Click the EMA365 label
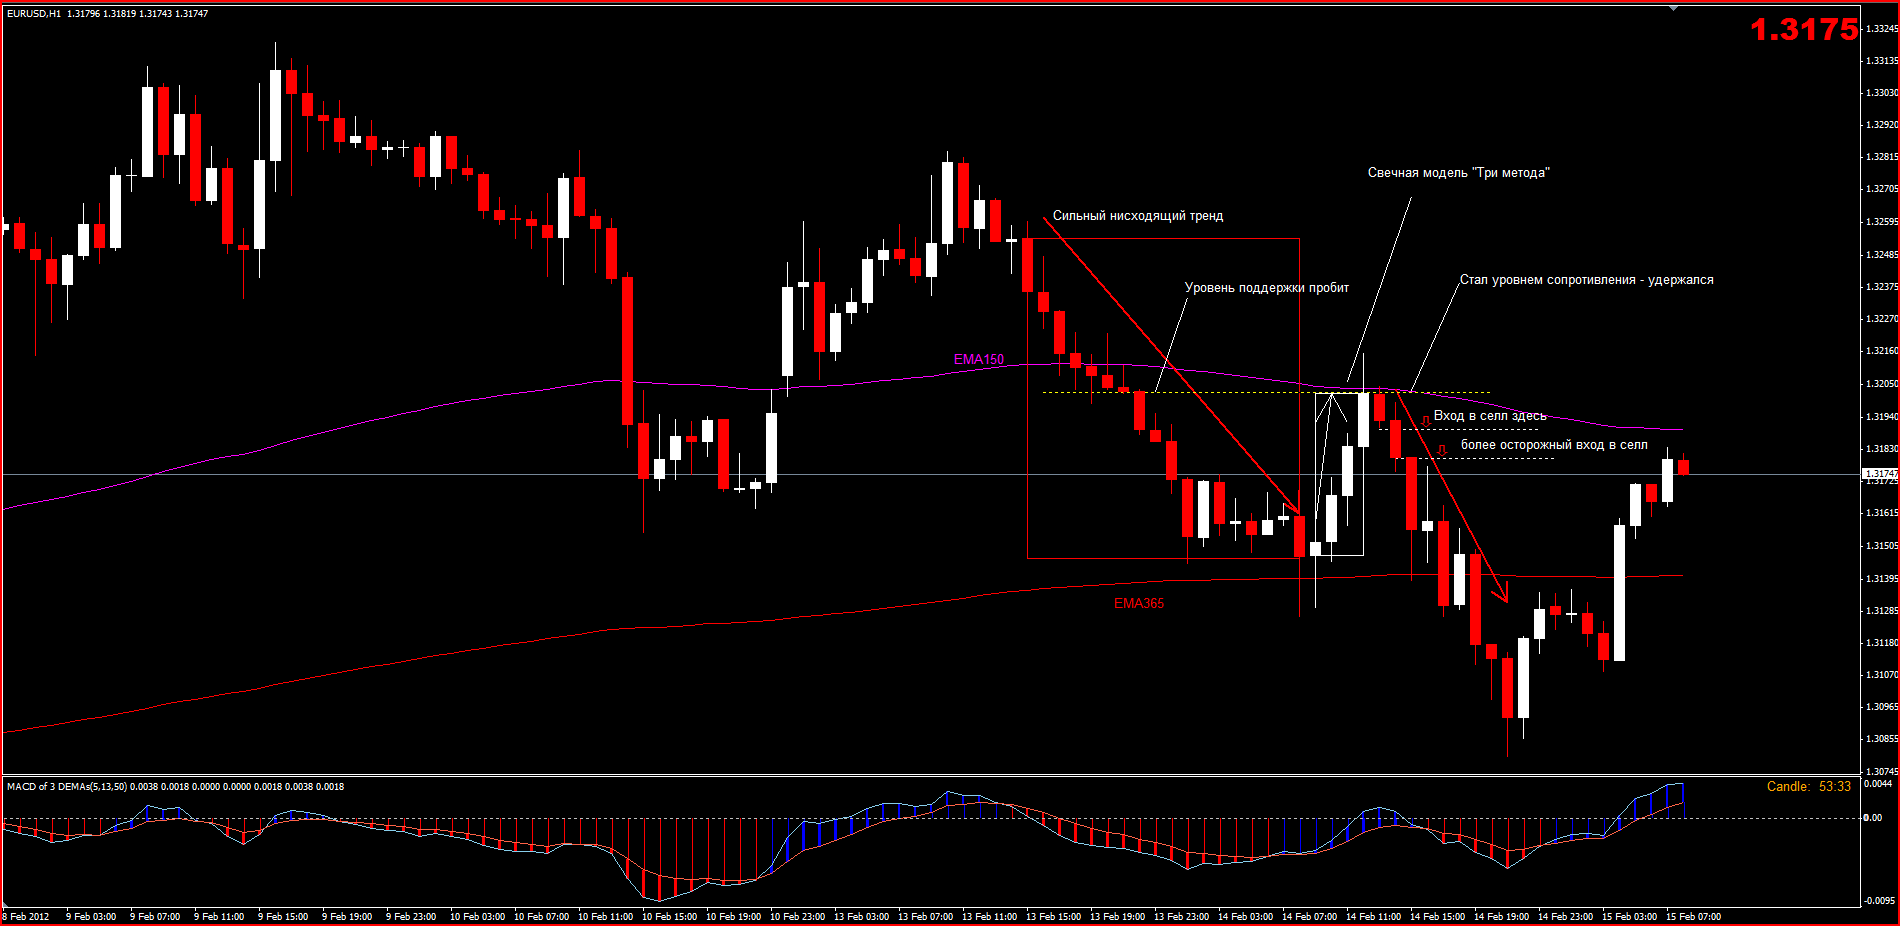Viewport: 1900px width, 926px height. click(1139, 603)
